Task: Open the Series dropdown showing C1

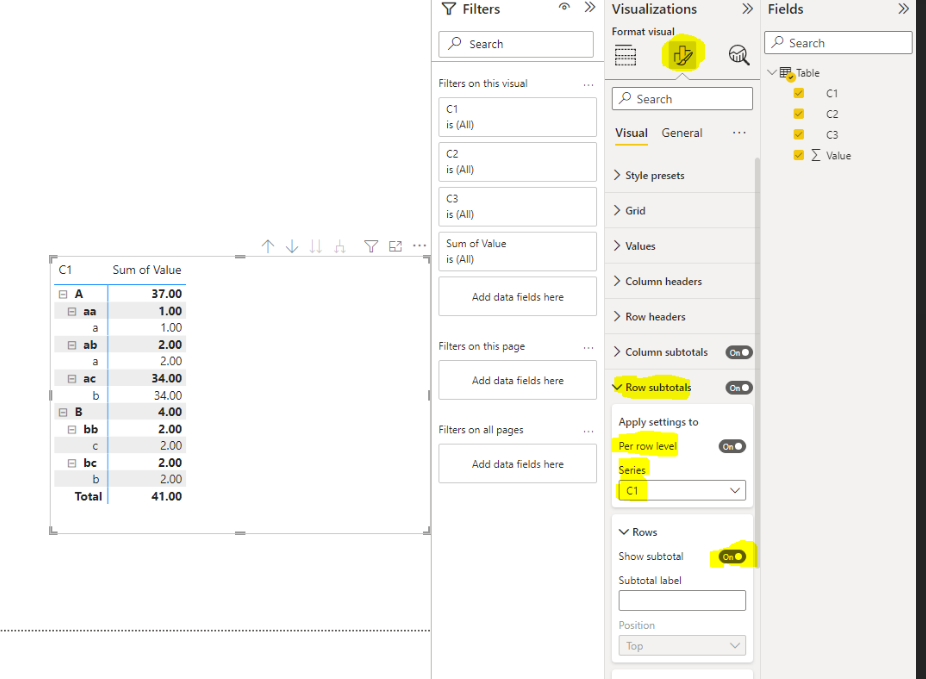Action: (682, 491)
